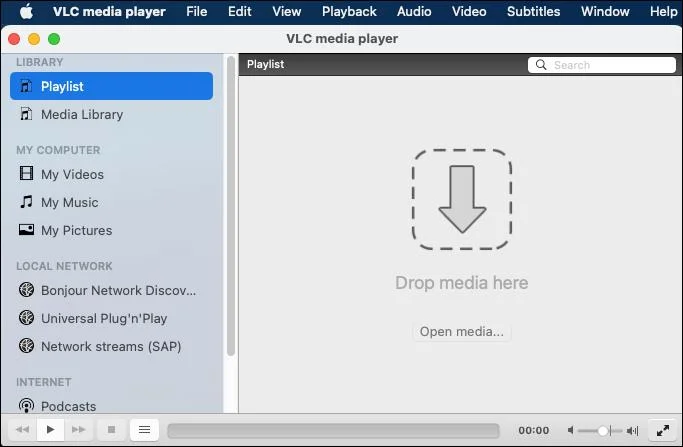Image resolution: width=683 pixels, height=447 pixels.
Task: Mute audio with the small speaker icon
Action: [x=570, y=430]
